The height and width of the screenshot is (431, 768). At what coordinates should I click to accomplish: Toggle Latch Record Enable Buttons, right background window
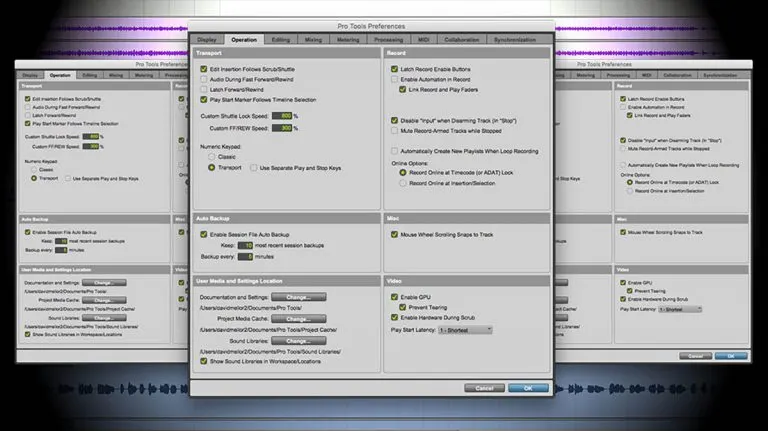(x=623, y=98)
